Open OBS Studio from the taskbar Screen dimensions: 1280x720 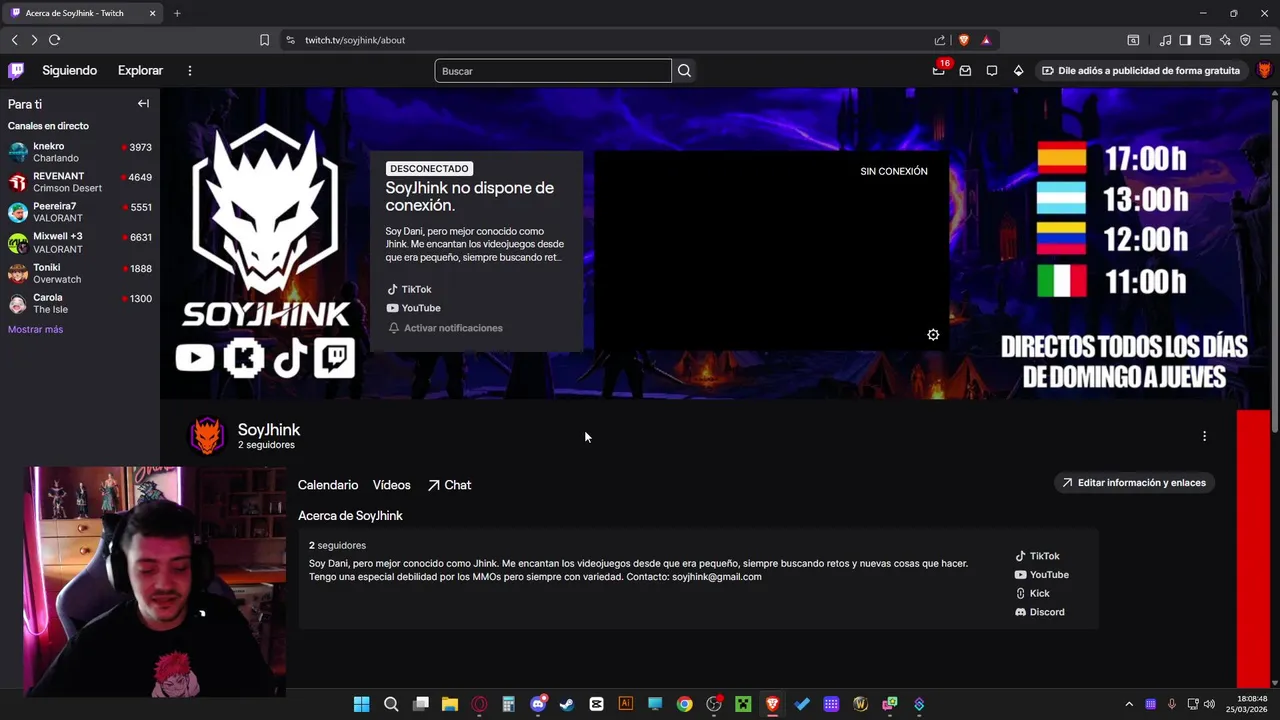coord(714,704)
